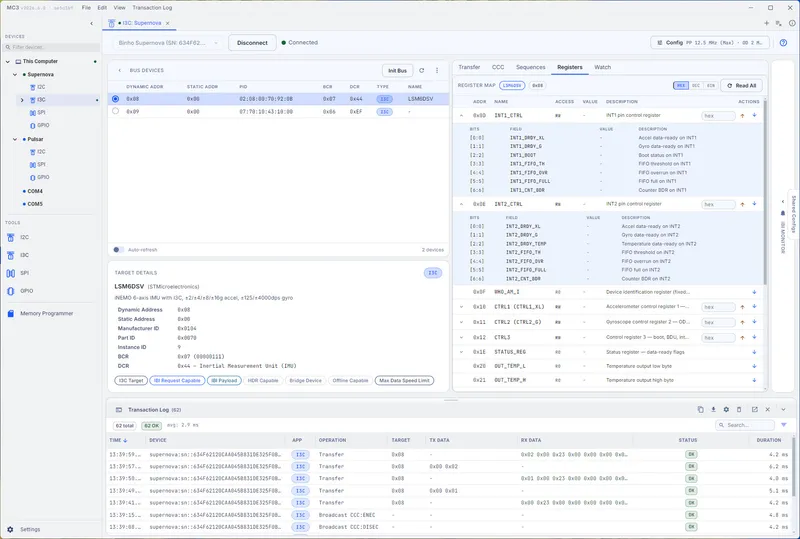
Task: Collapse This Computer tree node
Action: (8, 61)
